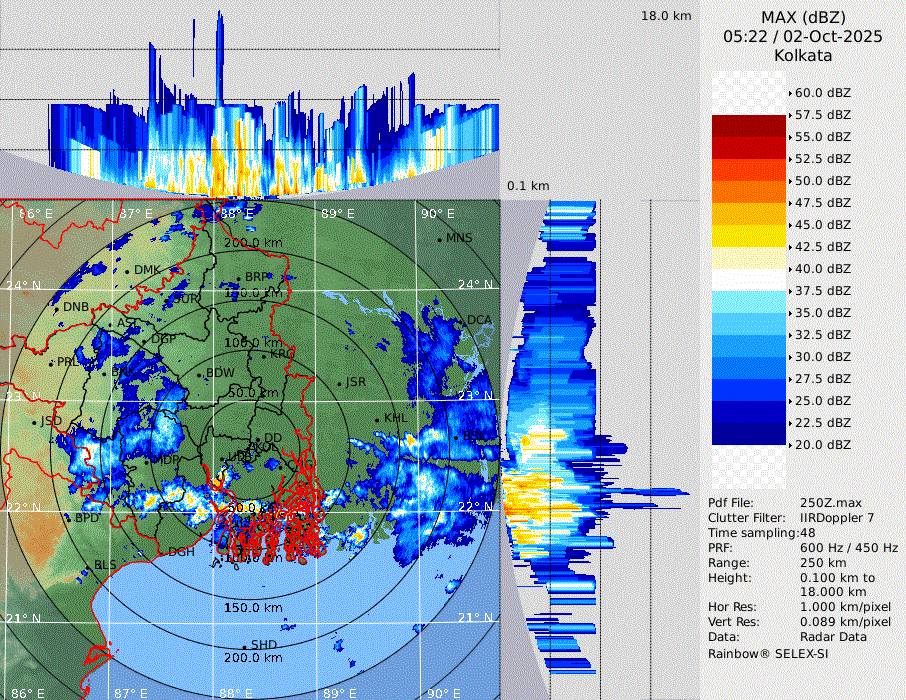The height and width of the screenshot is (700, 906).
Task: Click the 150.0 km south range label
Action: tap(253, 608)
